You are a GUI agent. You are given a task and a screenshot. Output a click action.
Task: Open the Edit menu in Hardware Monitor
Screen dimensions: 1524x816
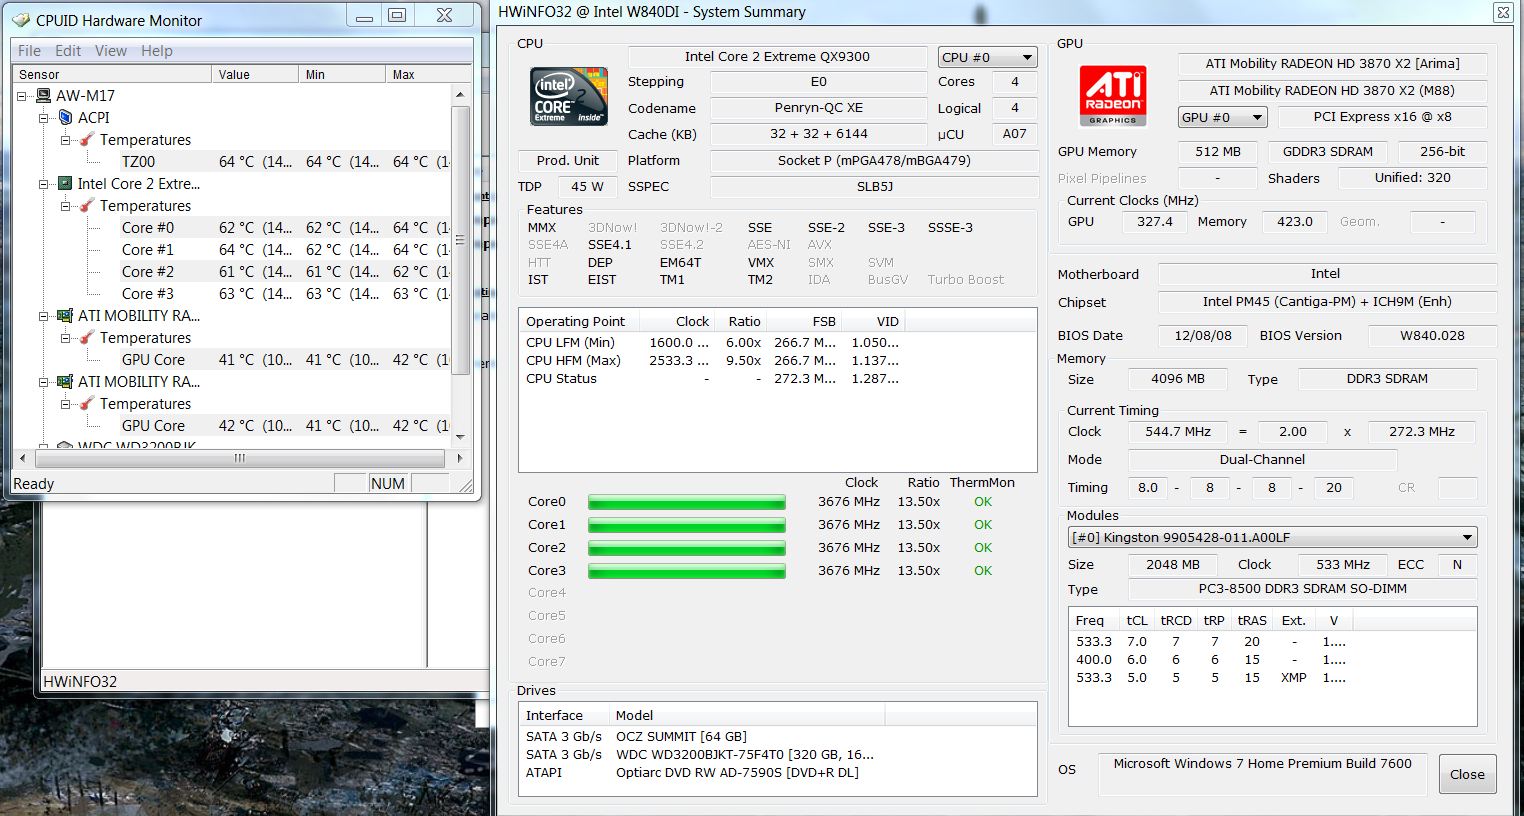point(68,50)
